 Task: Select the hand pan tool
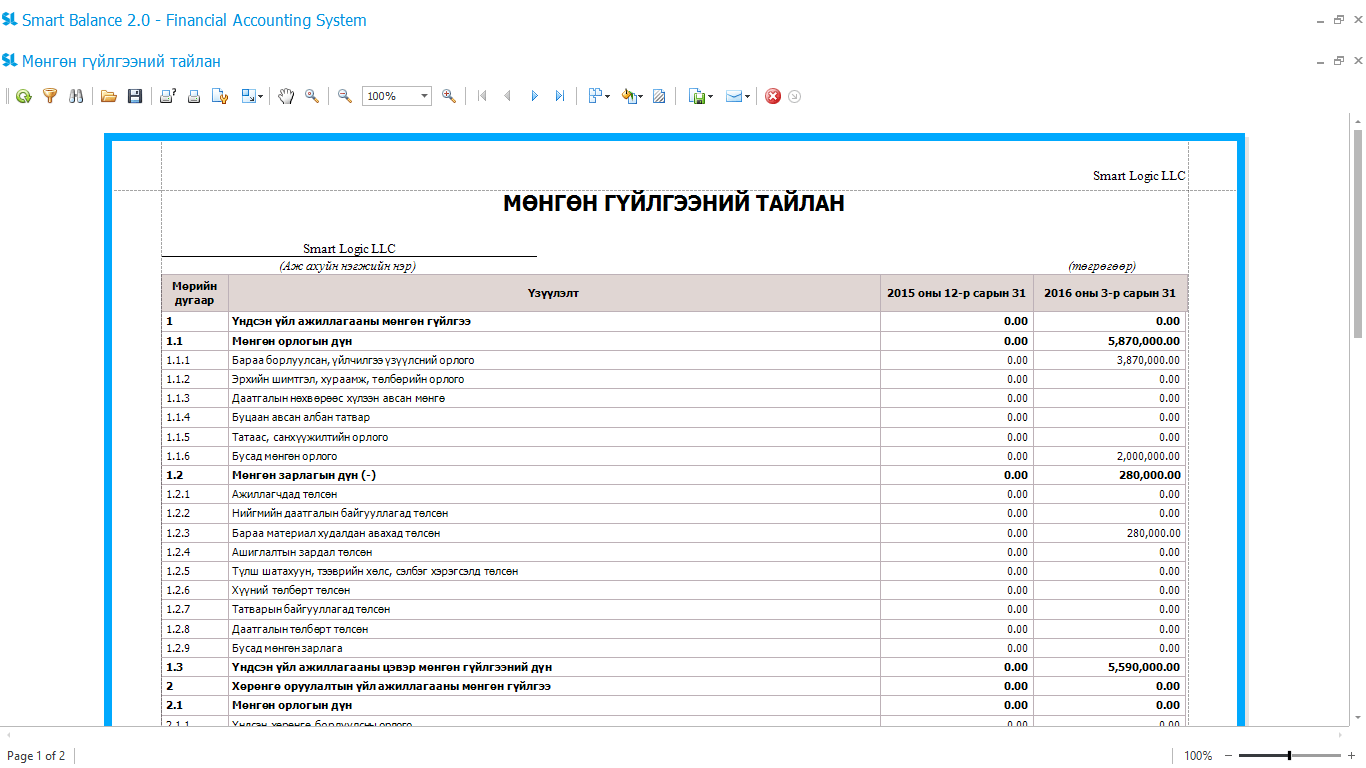coord(286,96)
